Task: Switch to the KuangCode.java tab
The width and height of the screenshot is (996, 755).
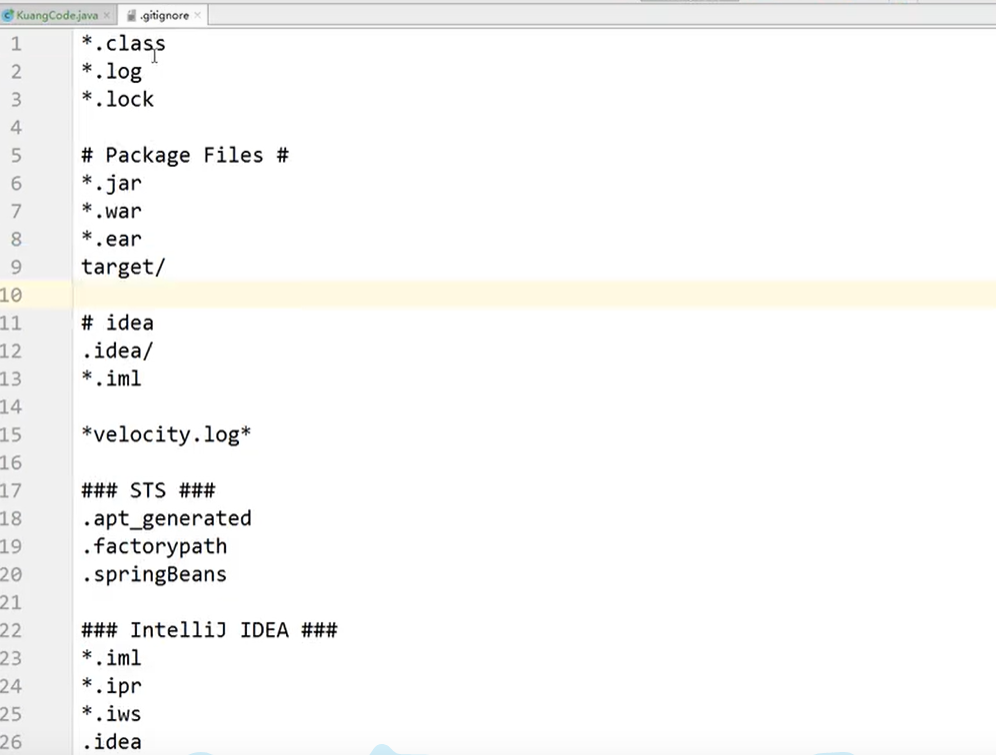Action: [x=57, y=15]
